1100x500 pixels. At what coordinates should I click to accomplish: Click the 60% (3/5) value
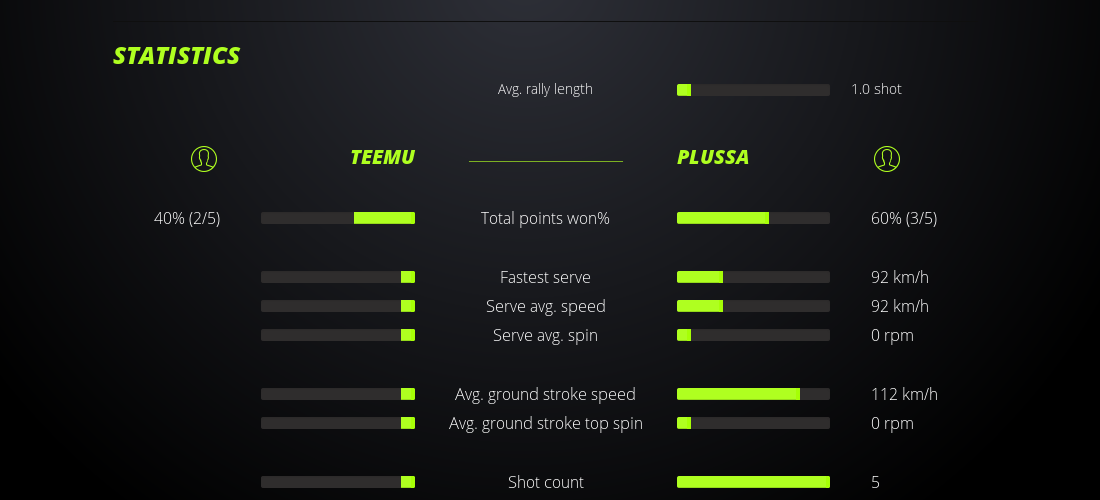904,218
